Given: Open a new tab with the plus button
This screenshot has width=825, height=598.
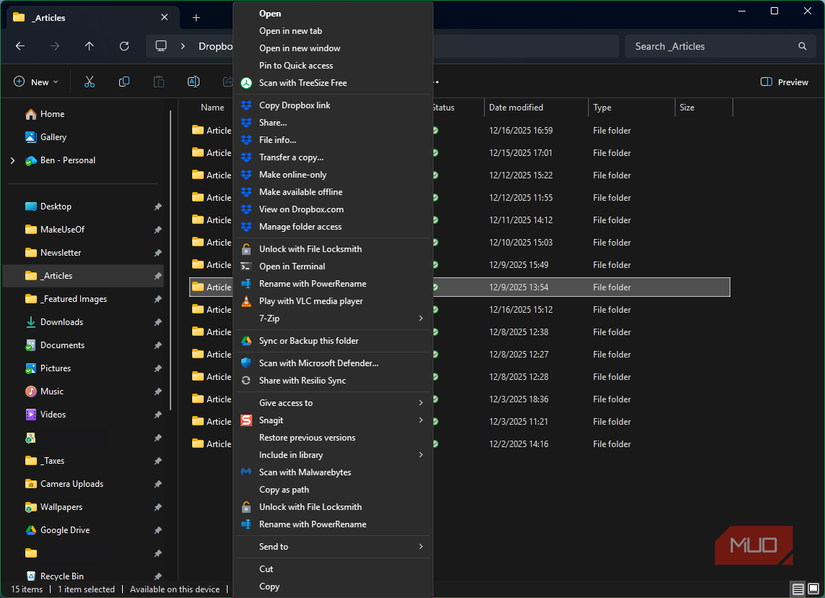Looking at the screenshot, I should point(196,16).
